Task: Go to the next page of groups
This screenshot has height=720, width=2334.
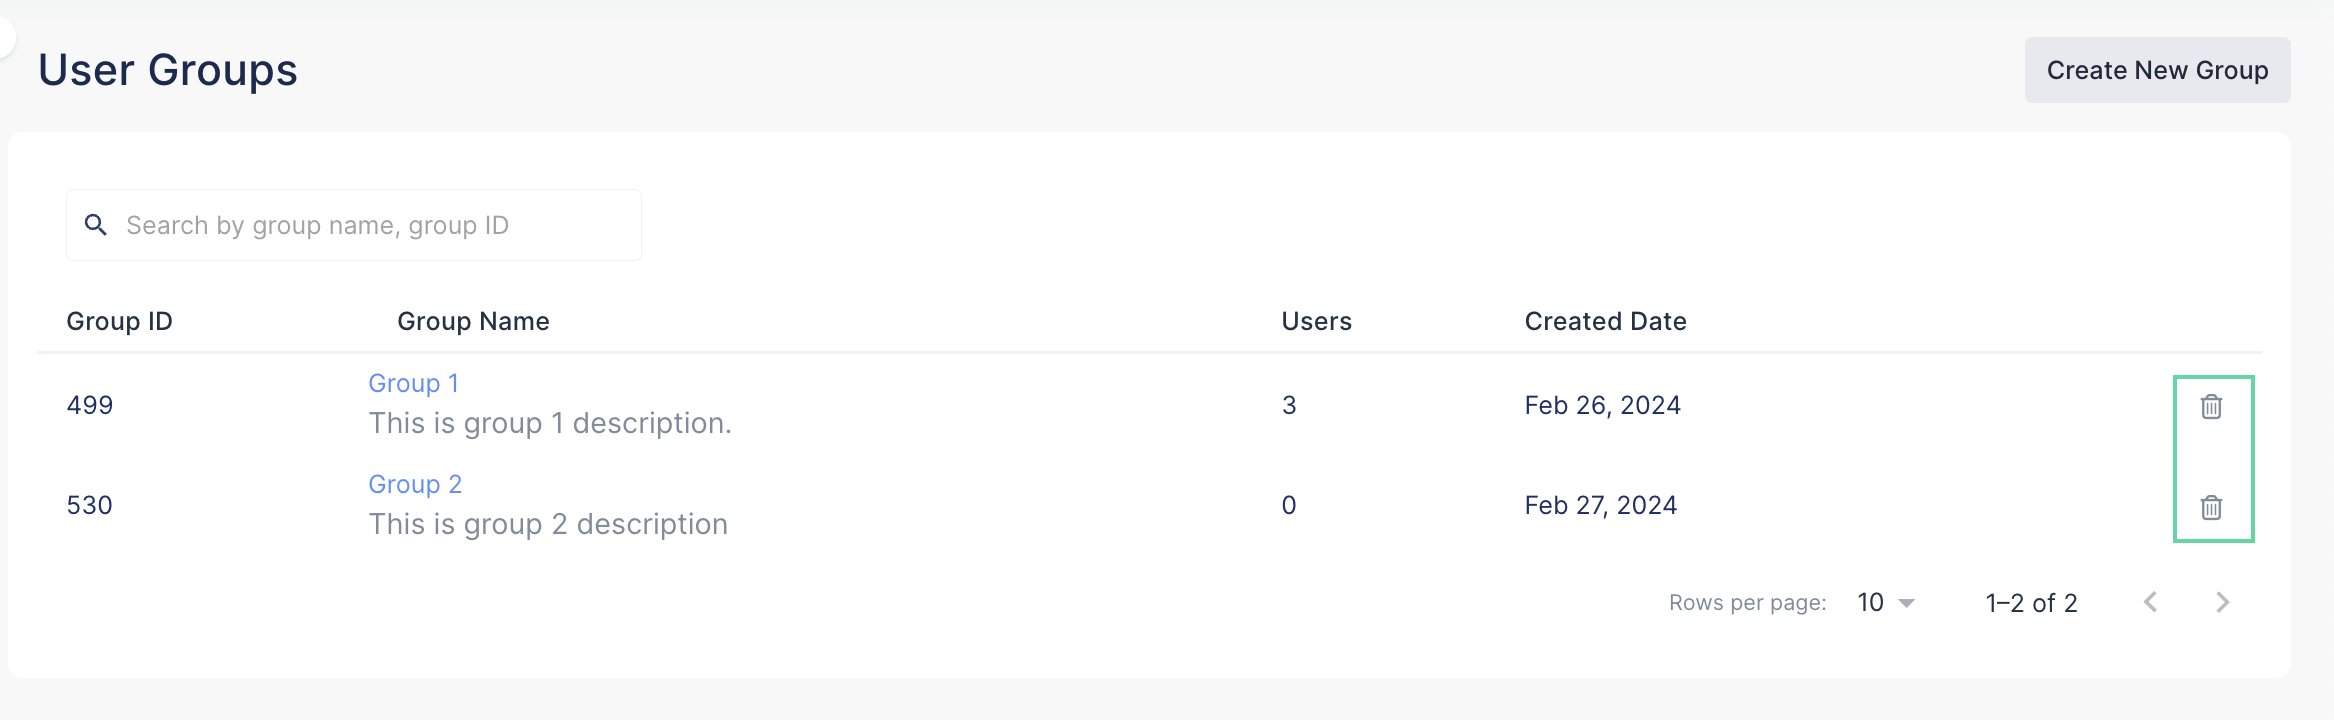Action: (x=2222, y=602)
